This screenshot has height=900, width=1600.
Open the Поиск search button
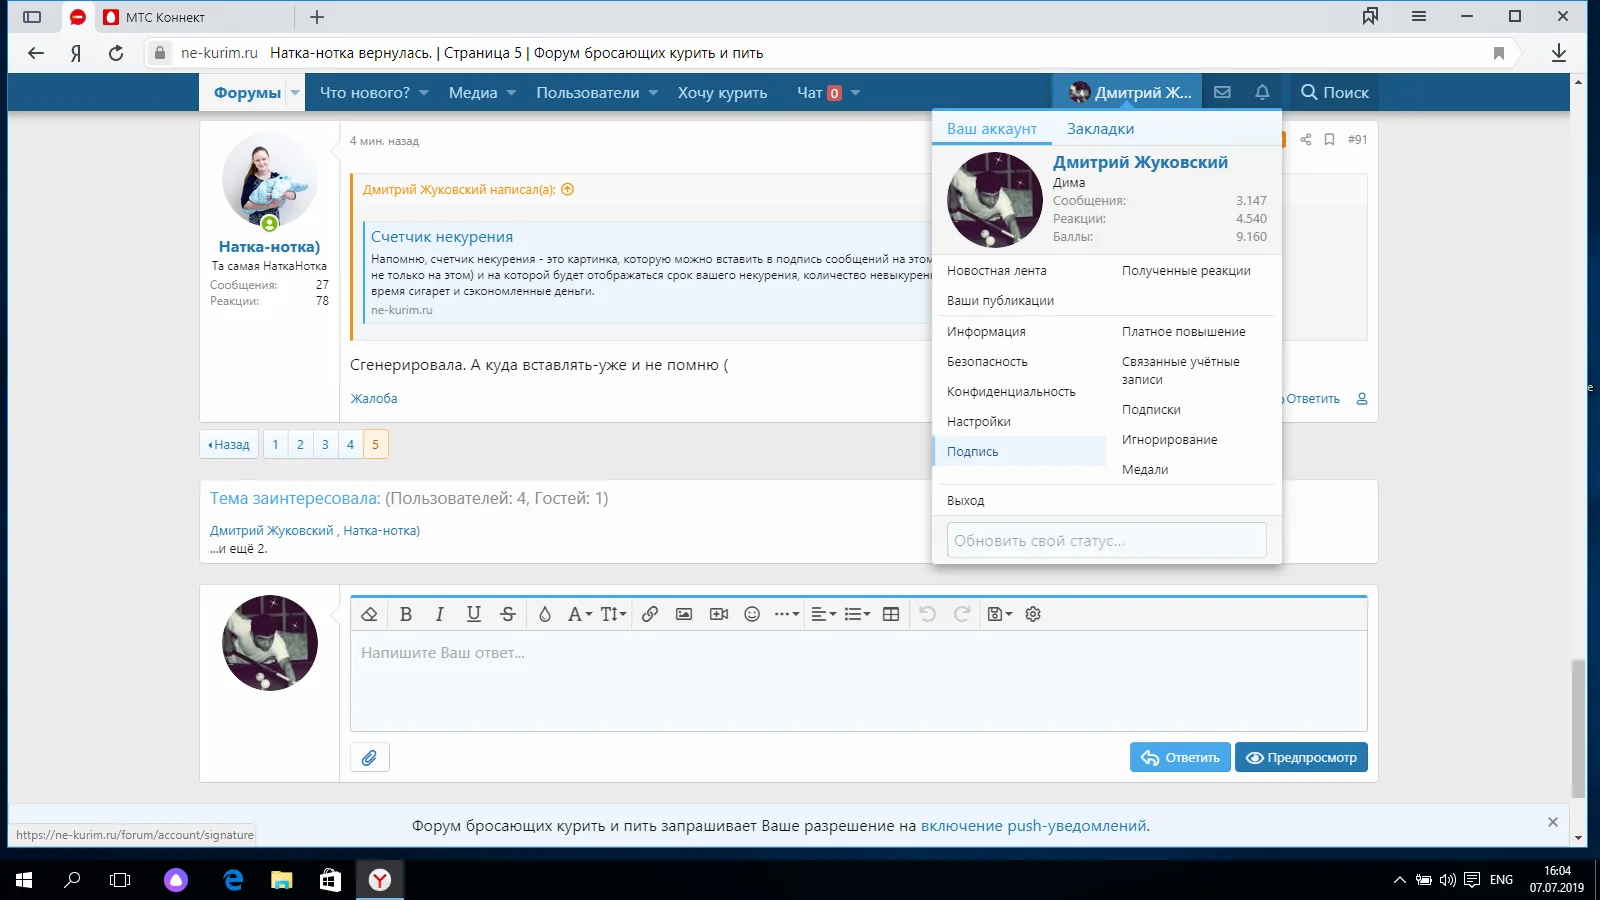1334,92
